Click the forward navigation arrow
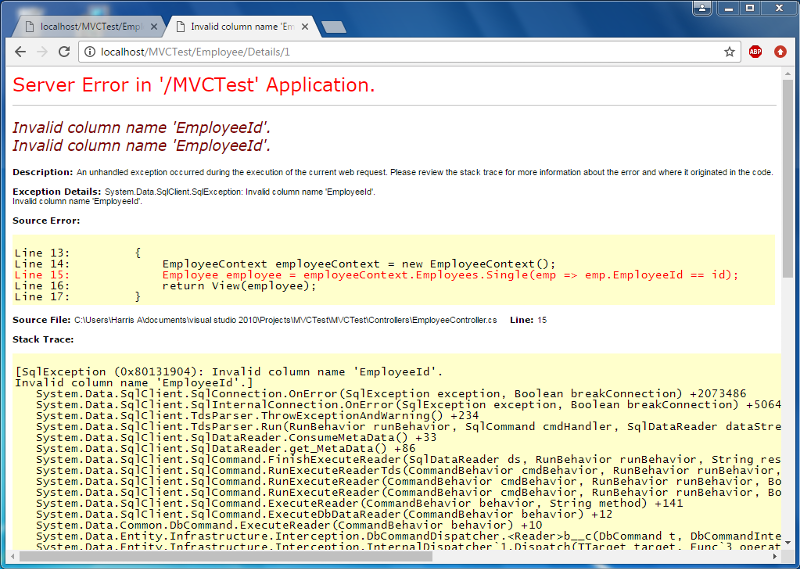The width and height of the screenshot is (800, 569). point(42,52)
